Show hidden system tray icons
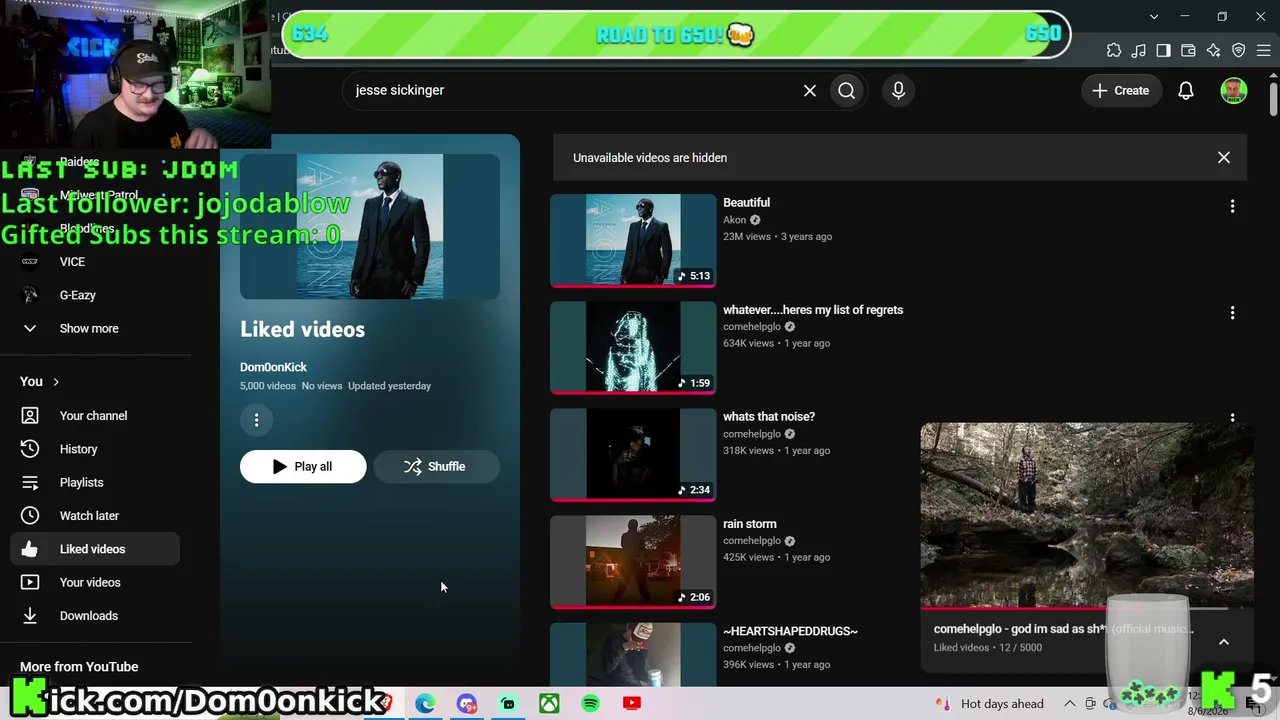The height and width of the screenshot is (720, 1280). pos(1069,704)
